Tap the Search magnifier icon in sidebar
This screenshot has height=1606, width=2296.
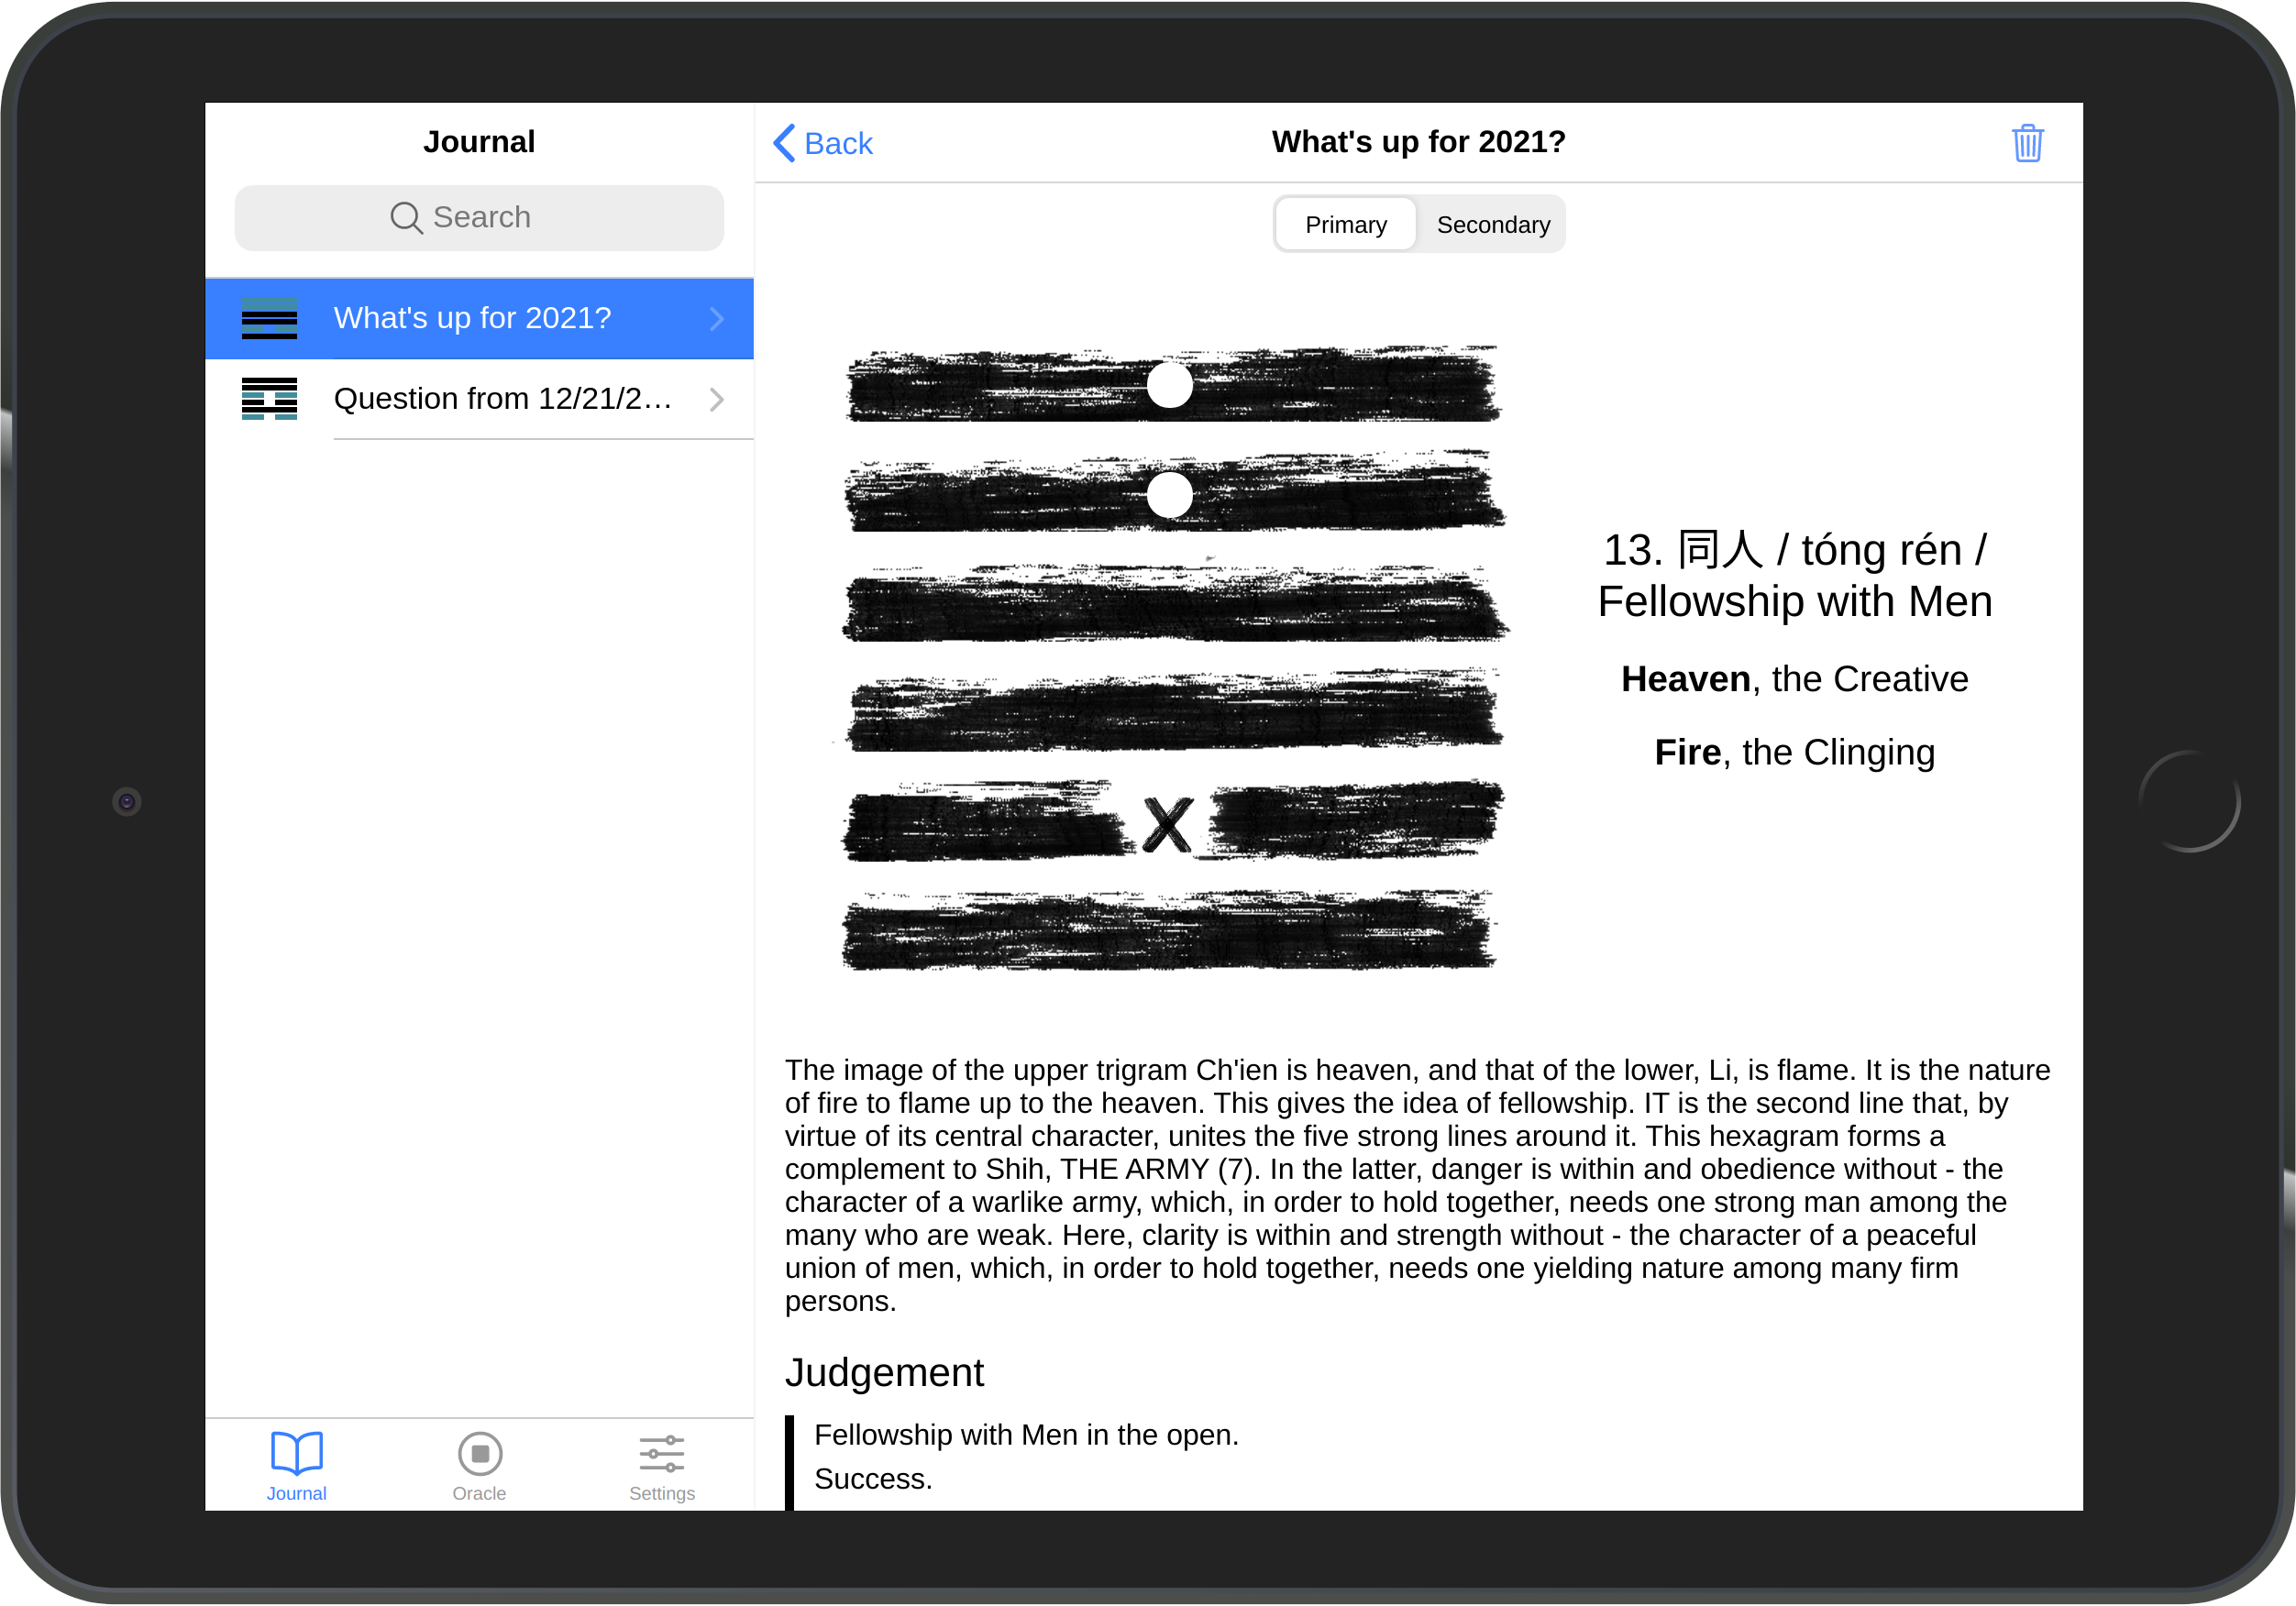pos(404,218)
